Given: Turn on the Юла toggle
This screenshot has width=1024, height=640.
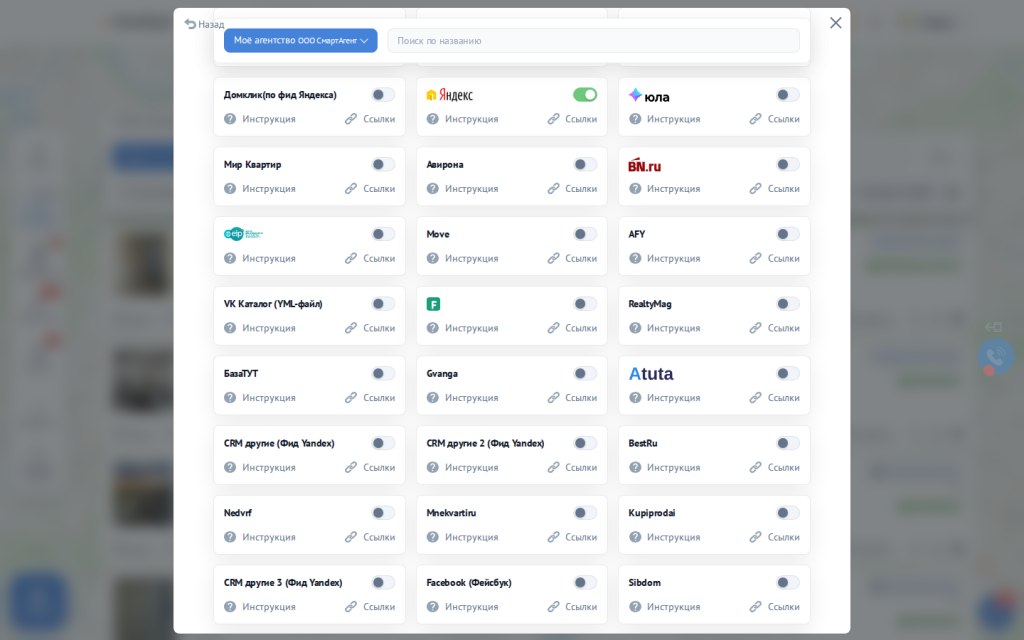Looking at the screenshot, I should tap(788, 95).
